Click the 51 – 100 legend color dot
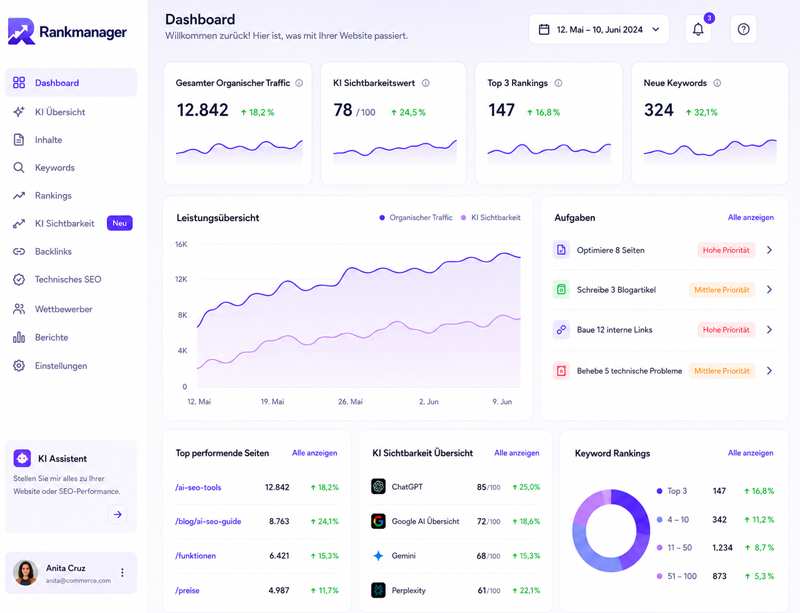Screen dimensions: 800x613 click(659, 576)
